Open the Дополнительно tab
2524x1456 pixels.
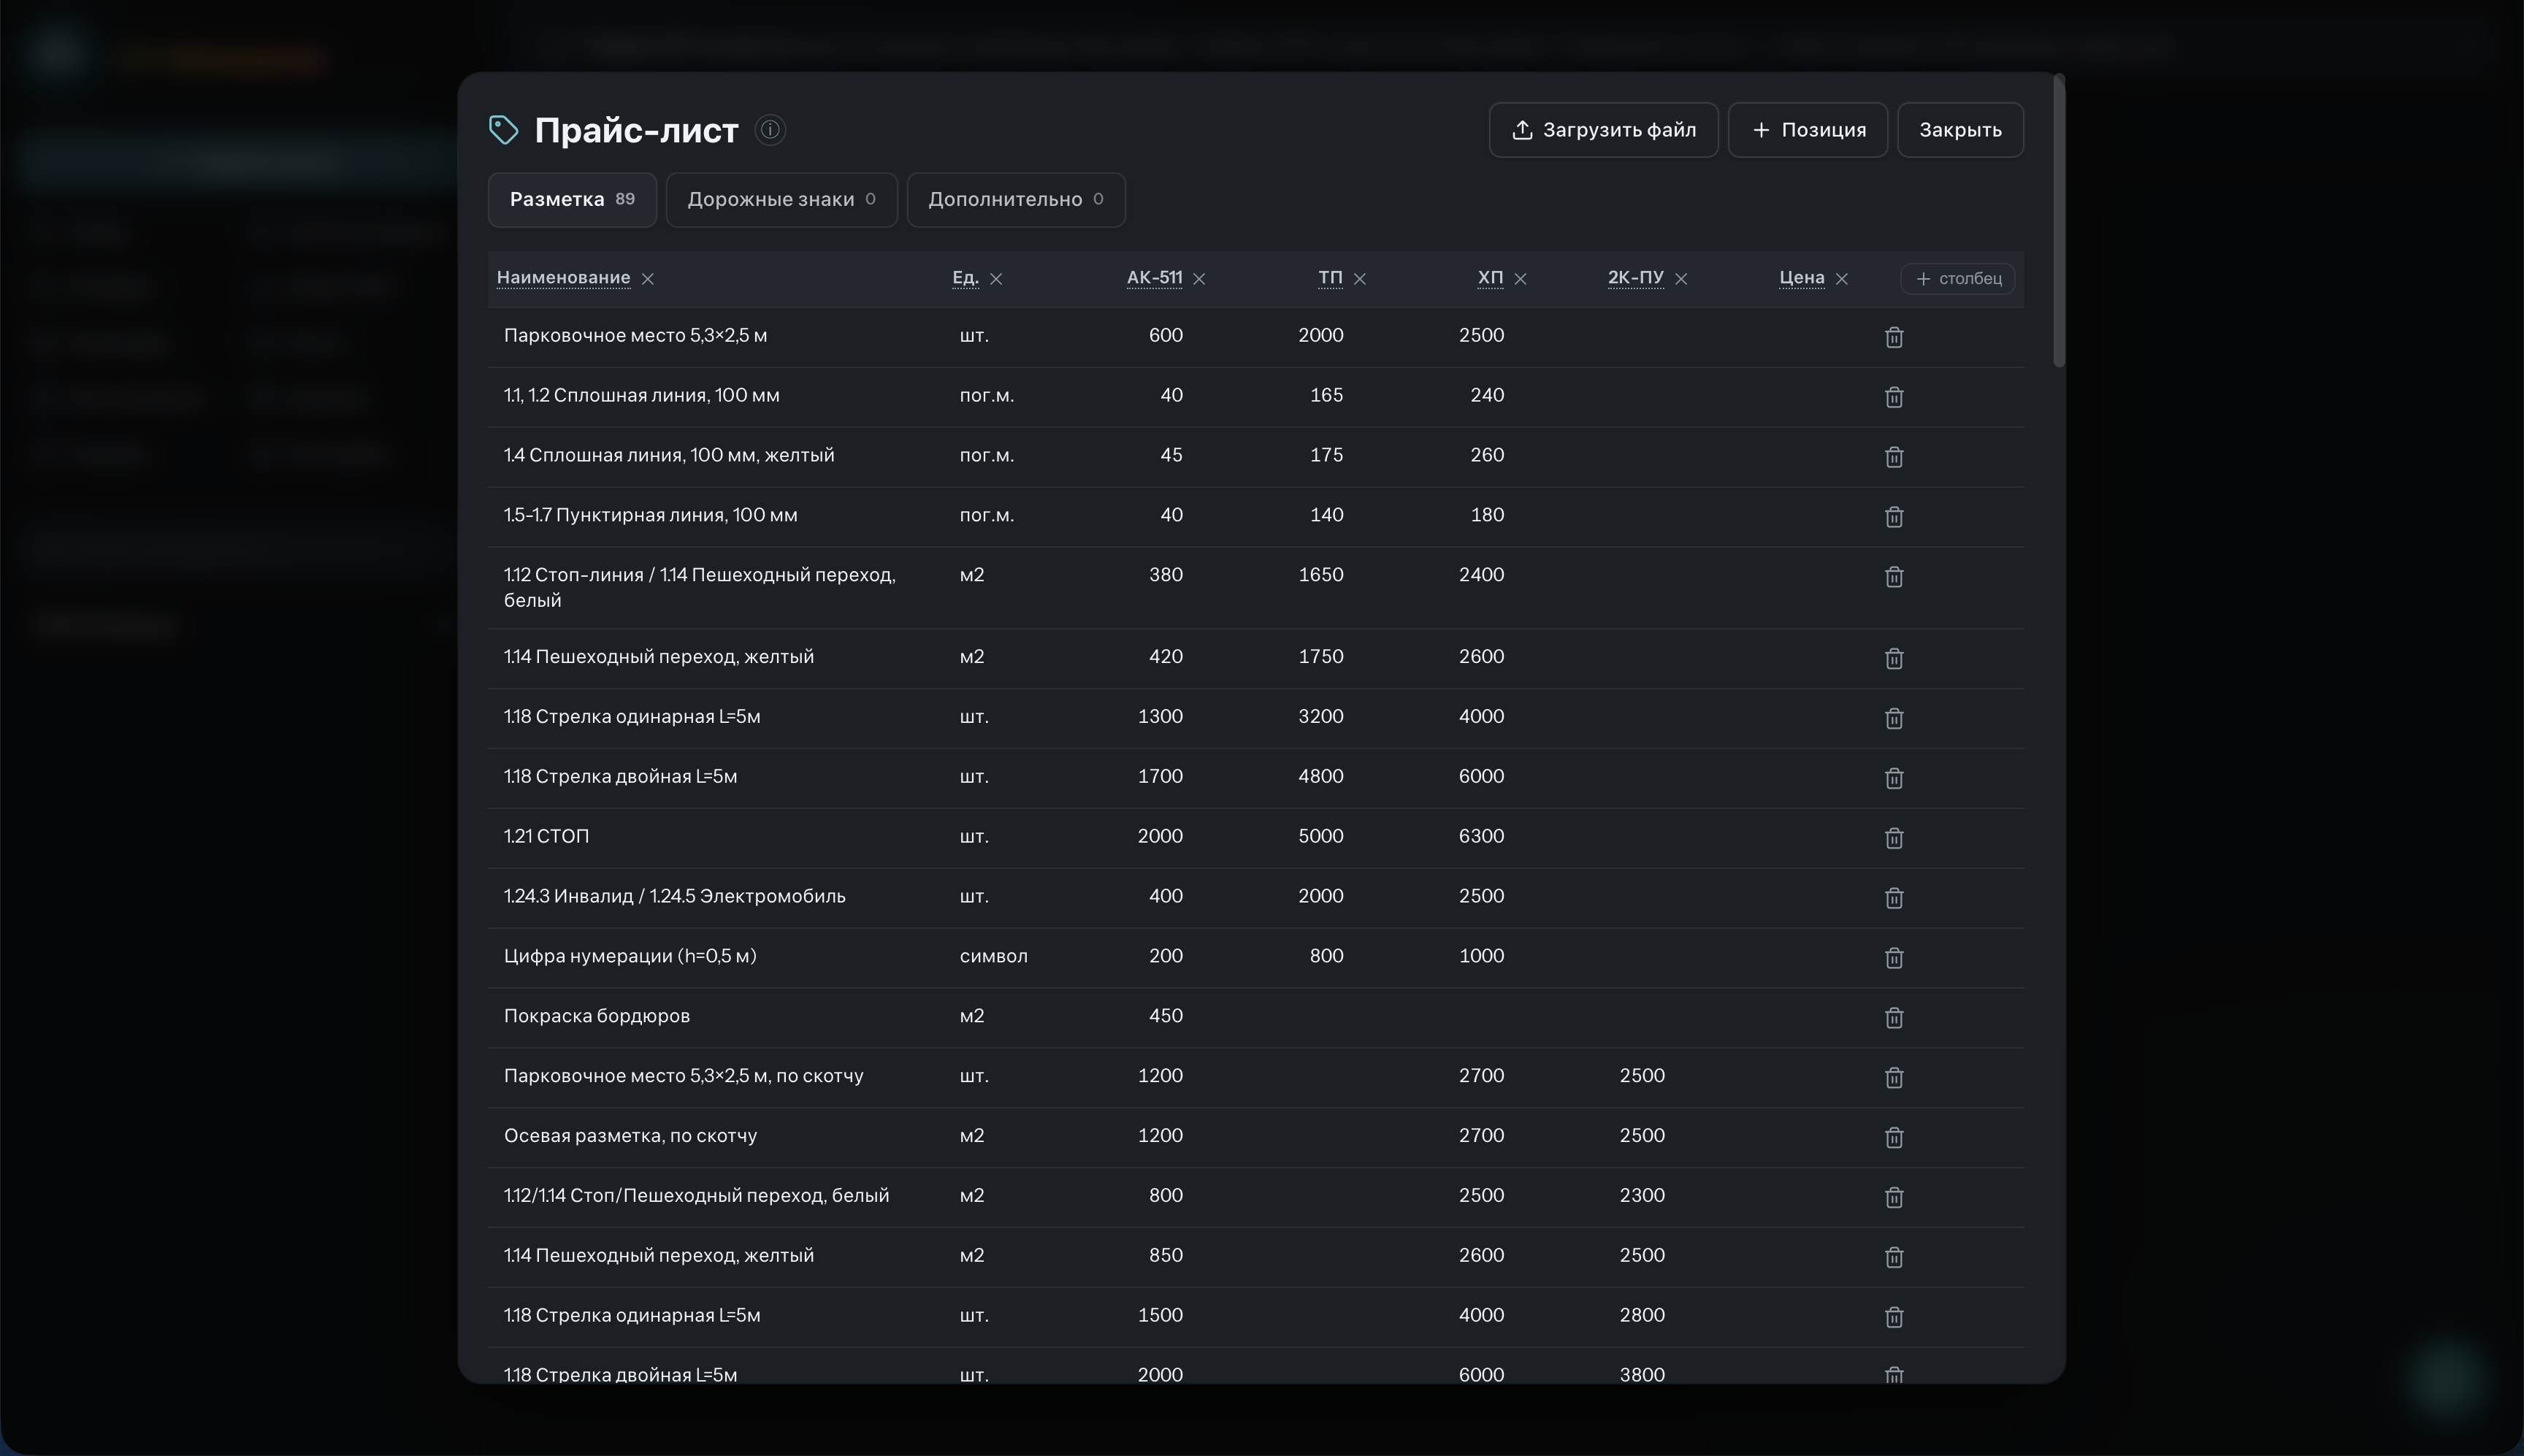pyautogui.click(x=1016, y=200)
